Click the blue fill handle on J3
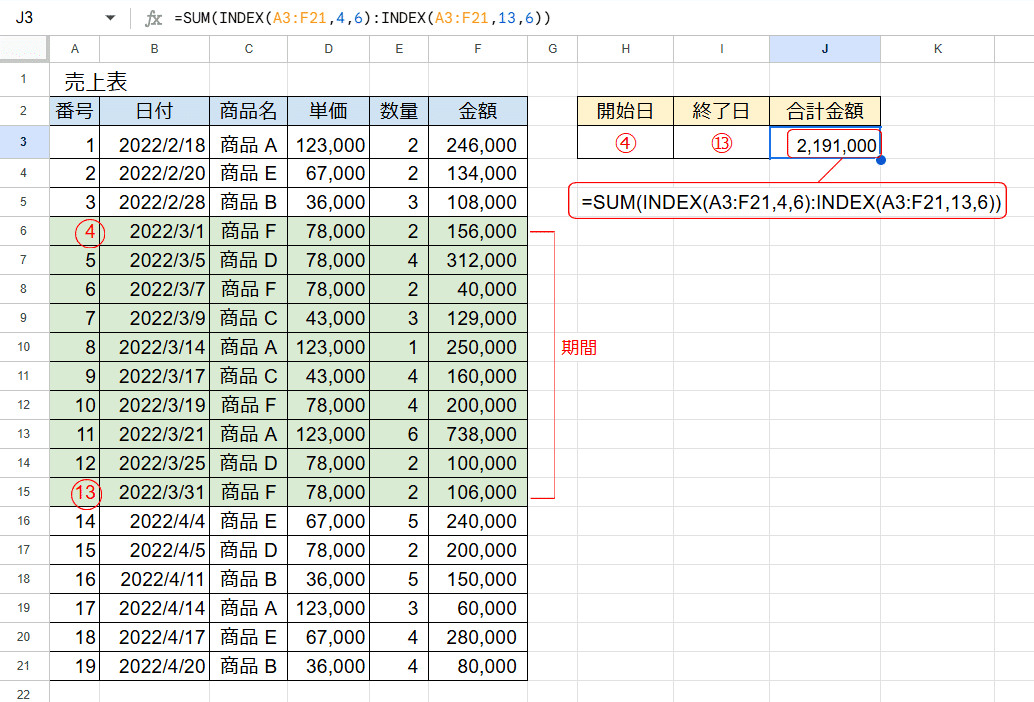The height and width of the screenshot is (702, 1034). [x=879, y=158]
